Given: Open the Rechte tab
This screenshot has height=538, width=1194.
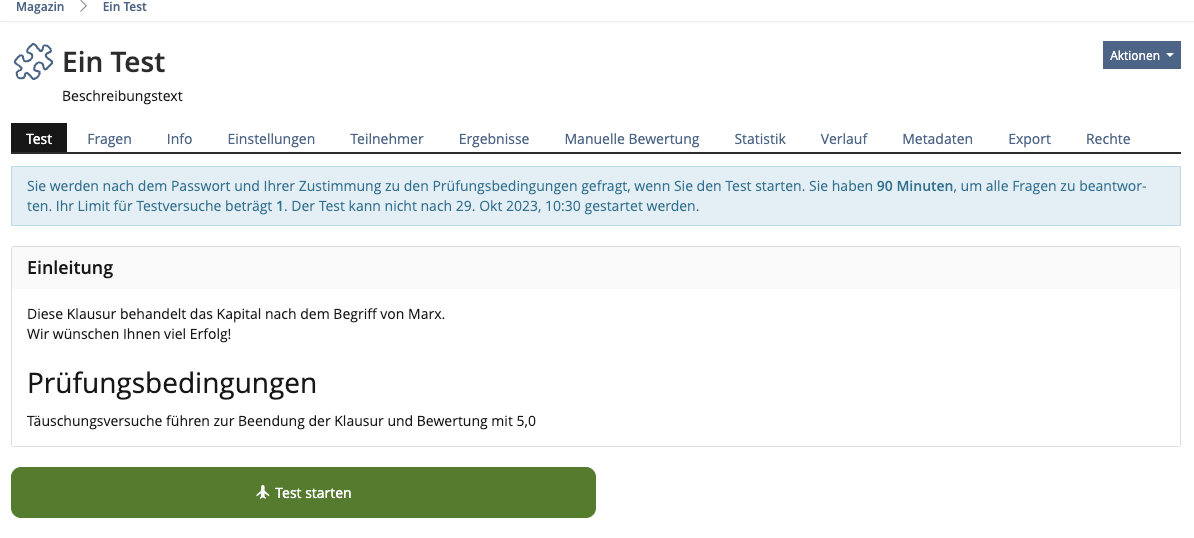Looking at the screenshot, I should (1108, 139).
